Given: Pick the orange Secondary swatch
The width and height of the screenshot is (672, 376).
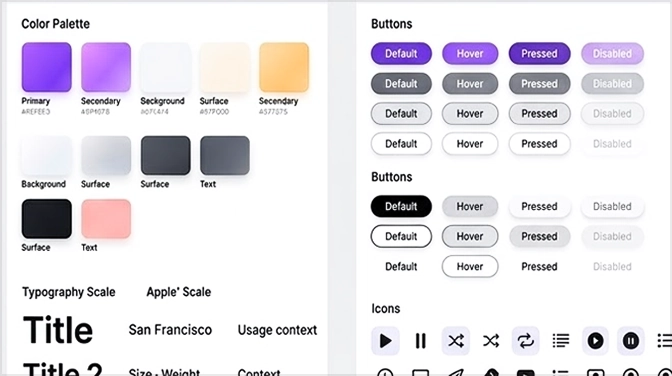Looking at the screenshot, I should (284, 67).
